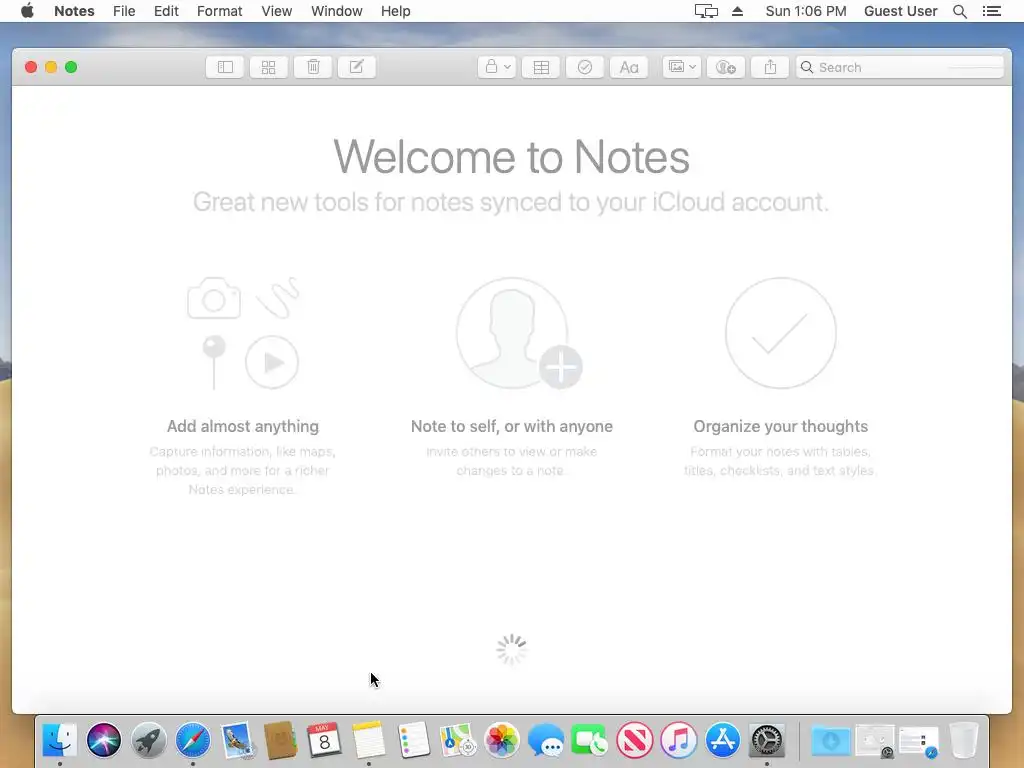Open Contacts book icon in Dock

coord(281,741)
